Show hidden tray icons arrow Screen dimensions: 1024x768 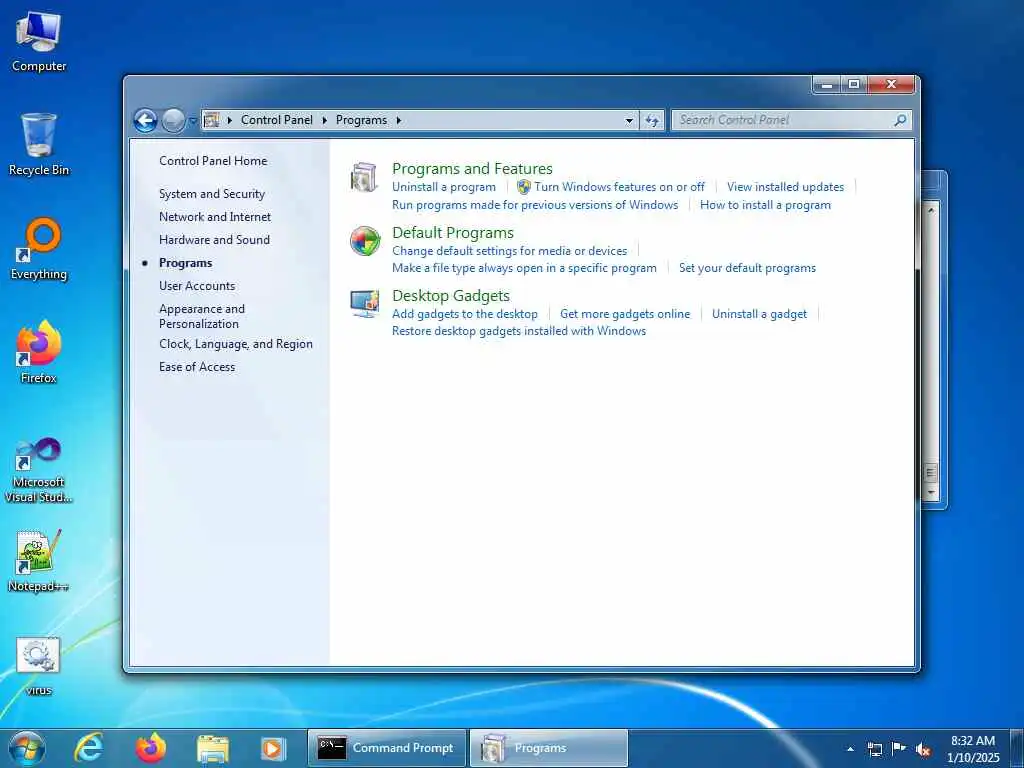(850, 749)
